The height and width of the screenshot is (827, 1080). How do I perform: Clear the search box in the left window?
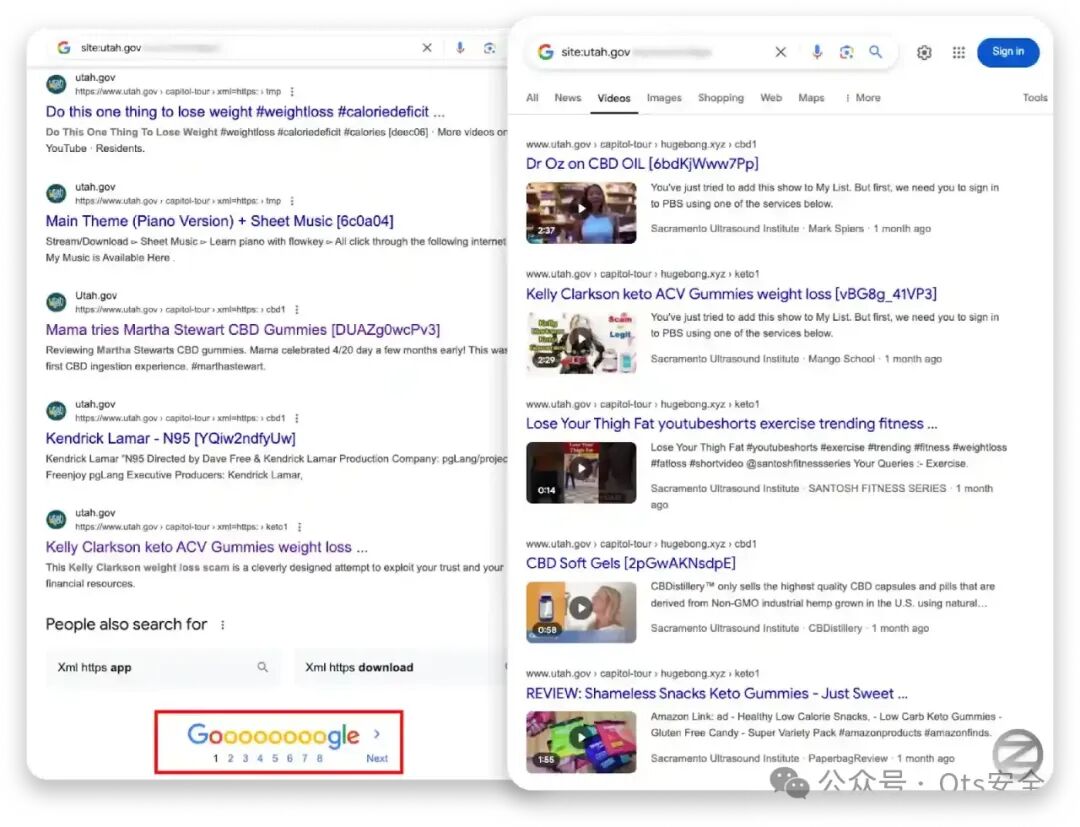[427, 48]
